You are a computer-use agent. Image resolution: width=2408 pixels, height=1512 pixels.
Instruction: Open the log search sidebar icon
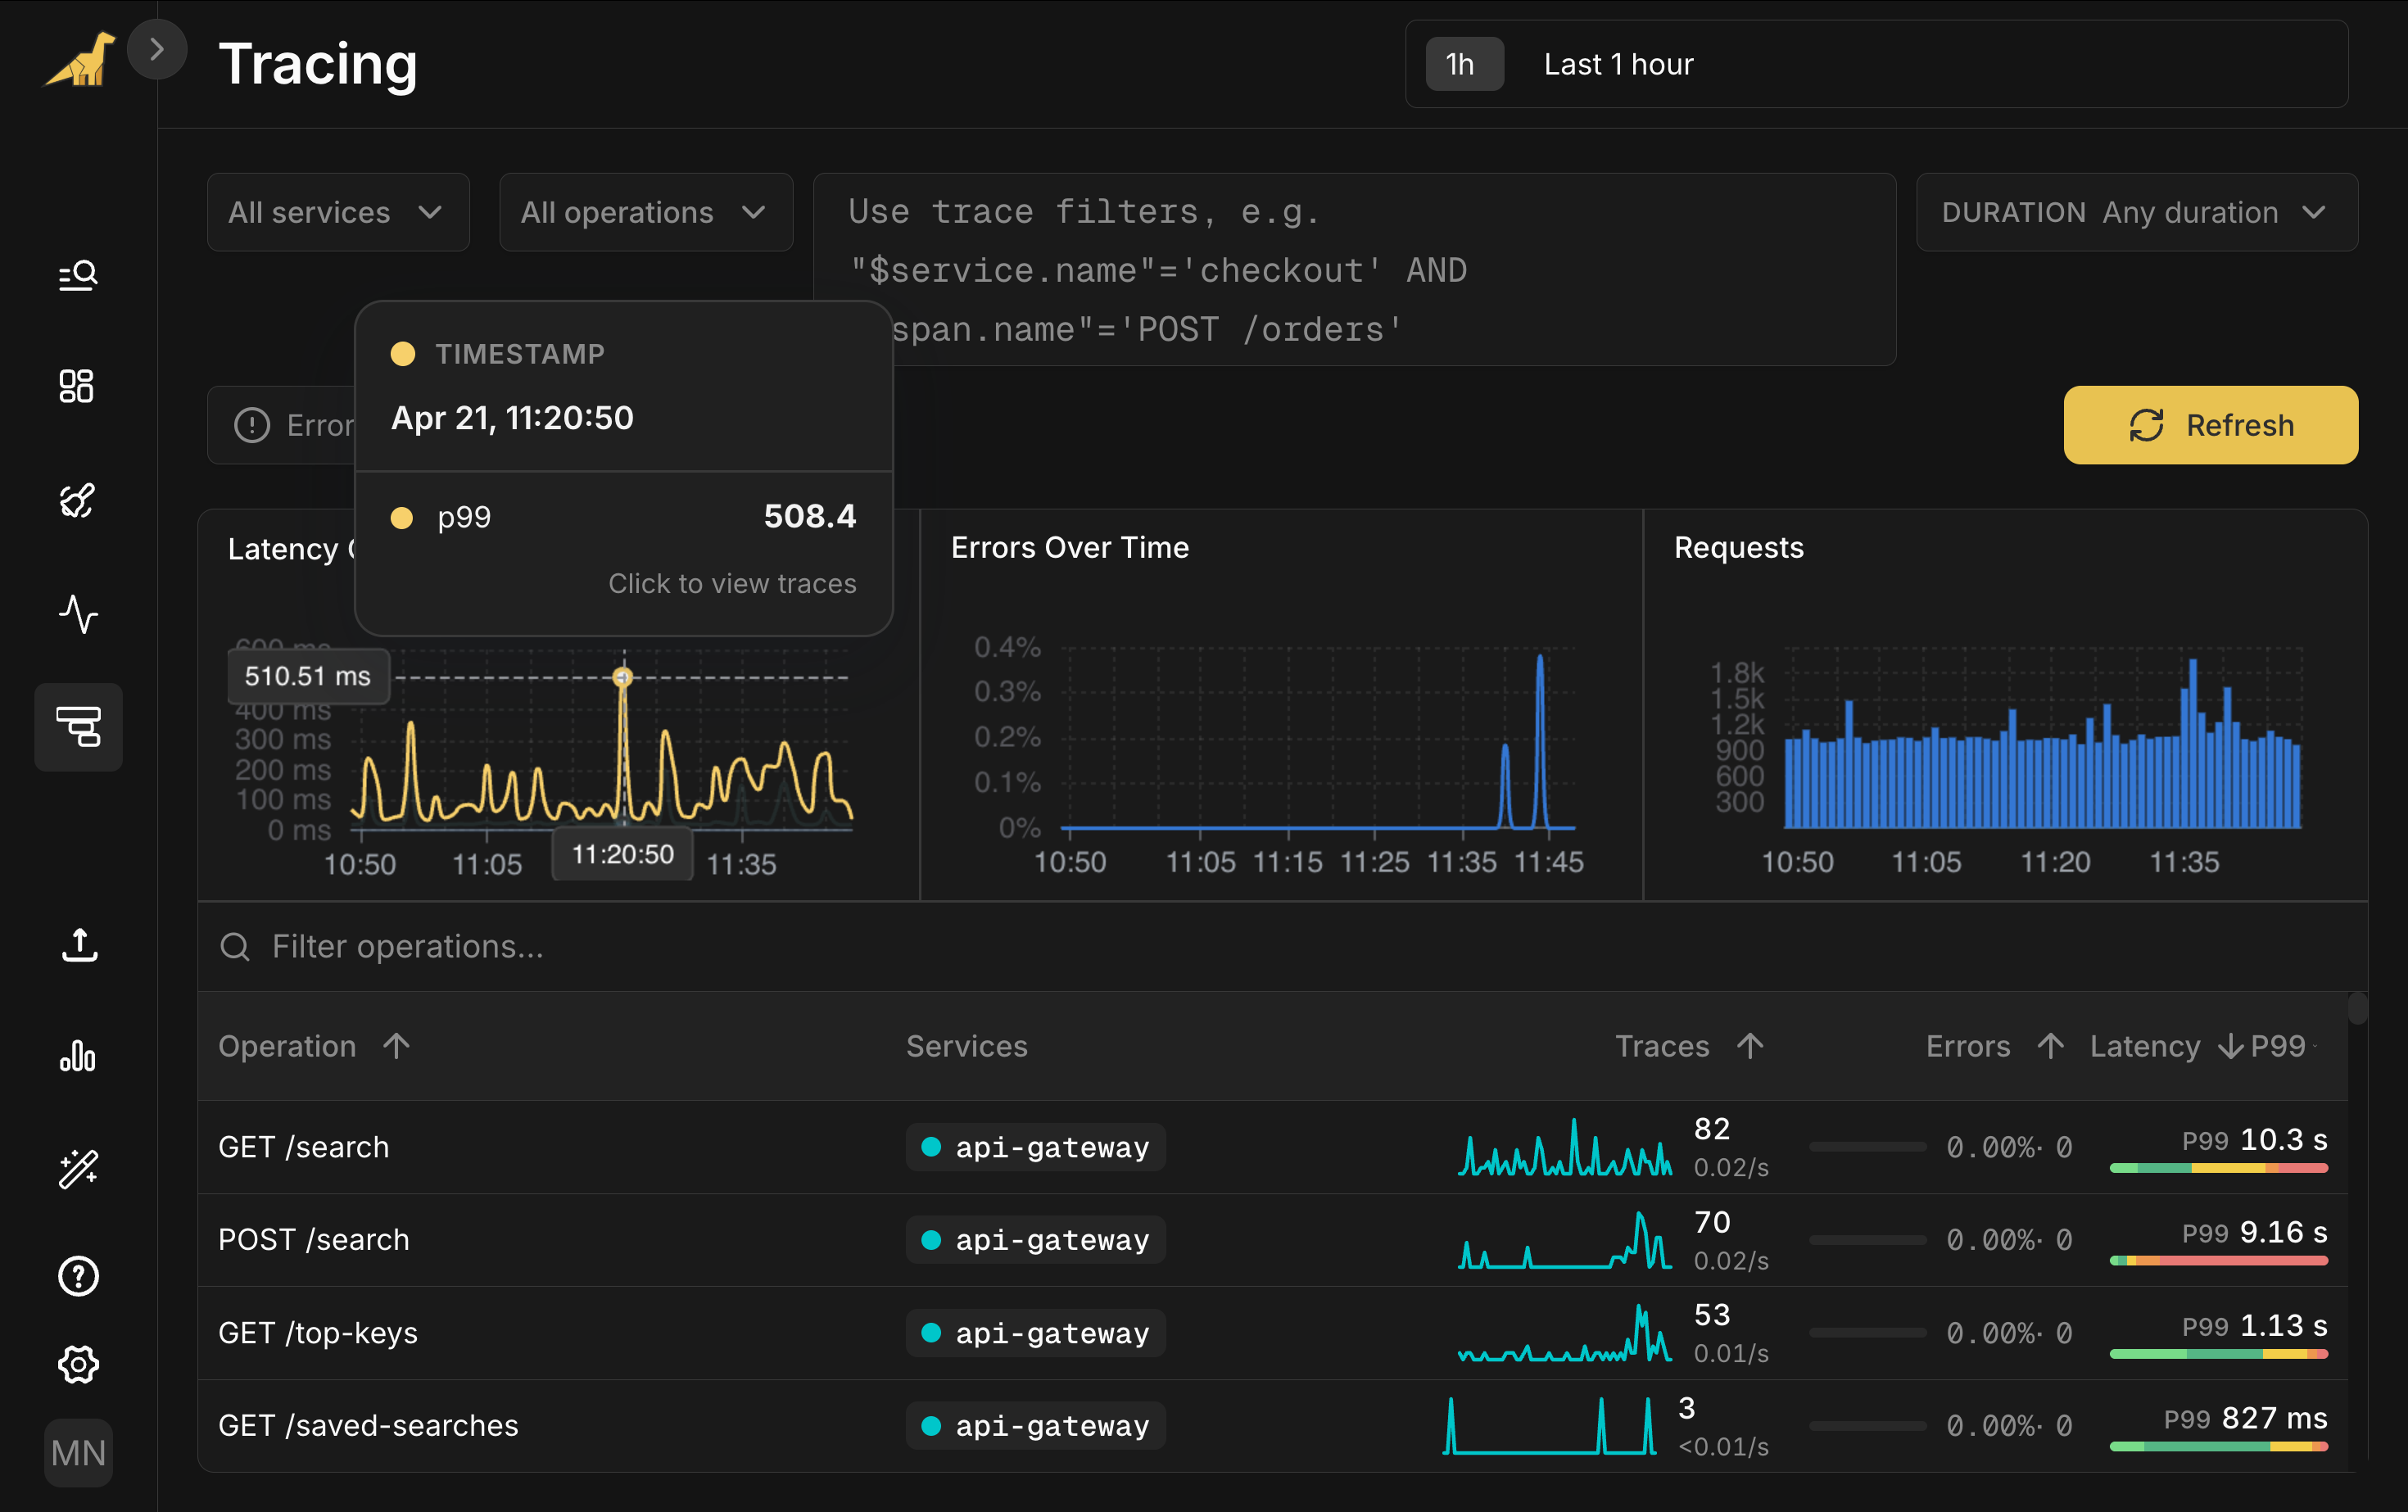[x=78, y=274]
